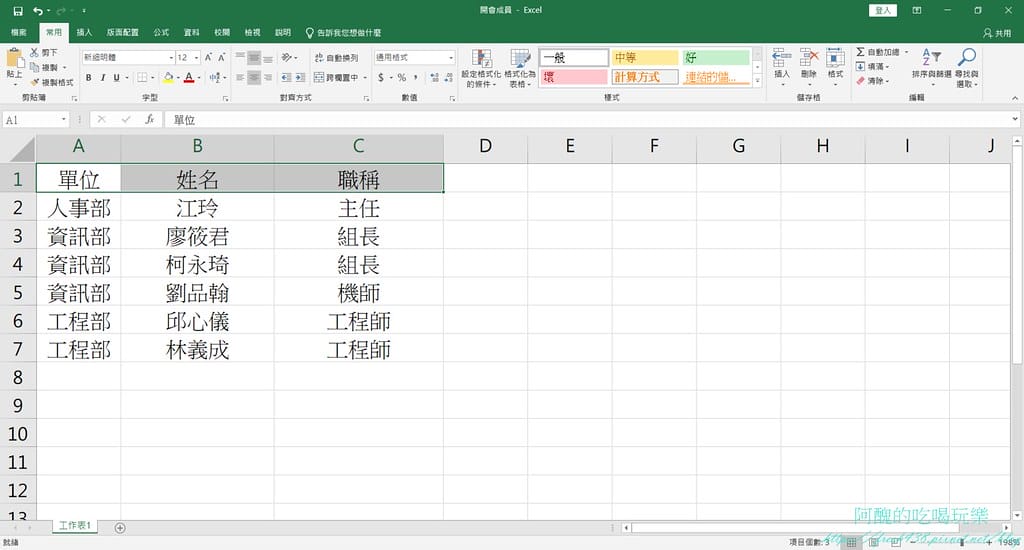1024x550 pixels.
Task: Apply red font color A
Action: point(189,78)
